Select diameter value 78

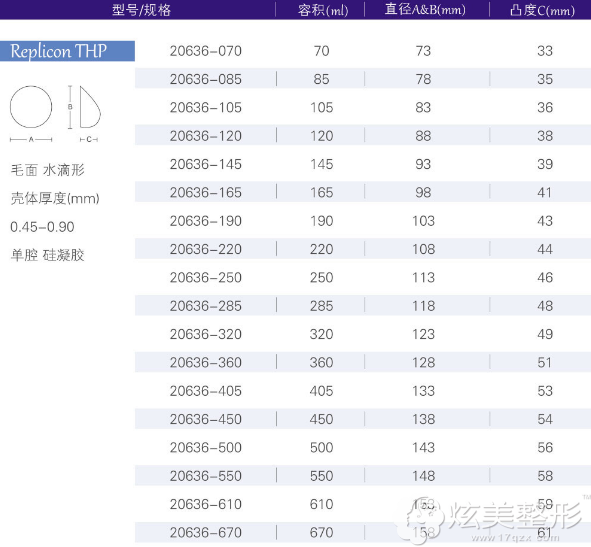[x=423, y=79]
